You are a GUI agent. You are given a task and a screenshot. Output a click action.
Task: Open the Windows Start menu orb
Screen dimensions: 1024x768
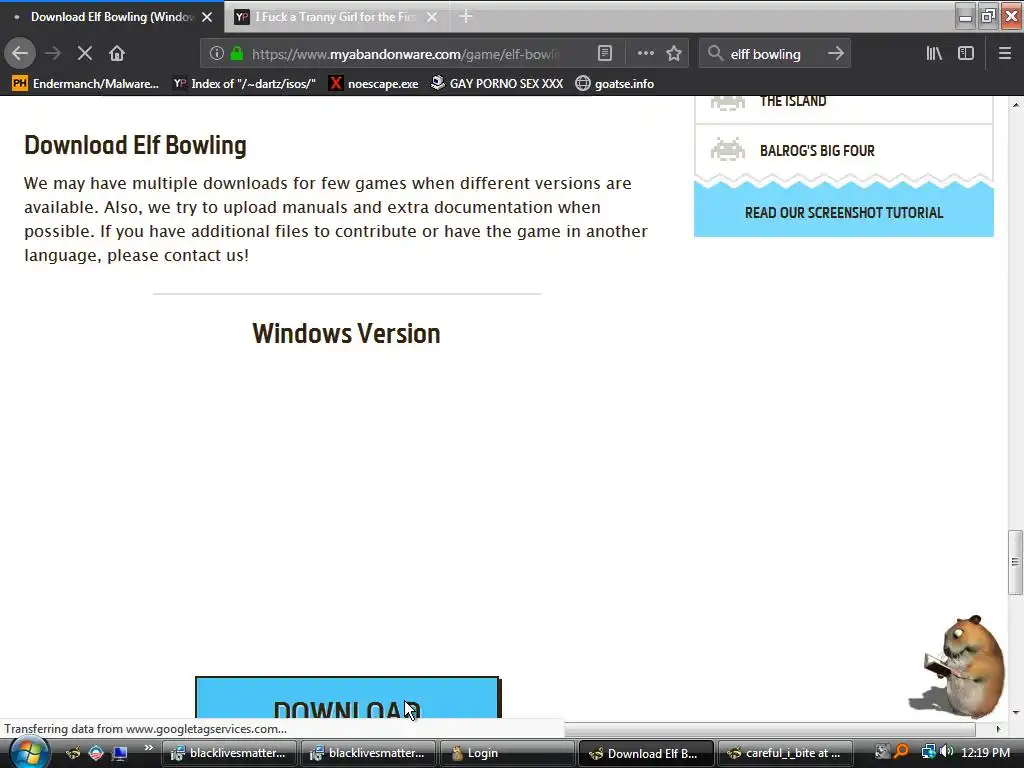[x=27, y=753]
